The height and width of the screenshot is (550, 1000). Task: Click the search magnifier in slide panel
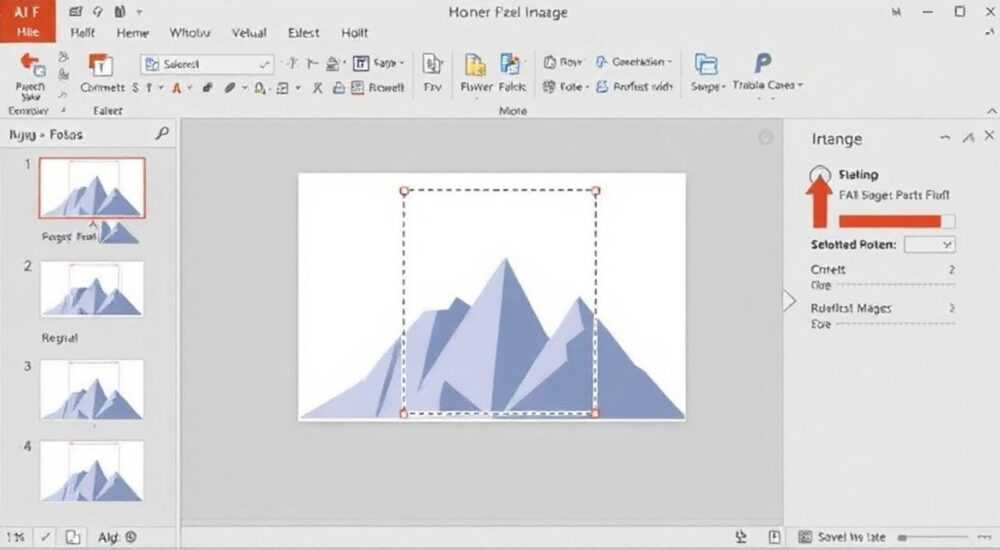click(162, 133)
